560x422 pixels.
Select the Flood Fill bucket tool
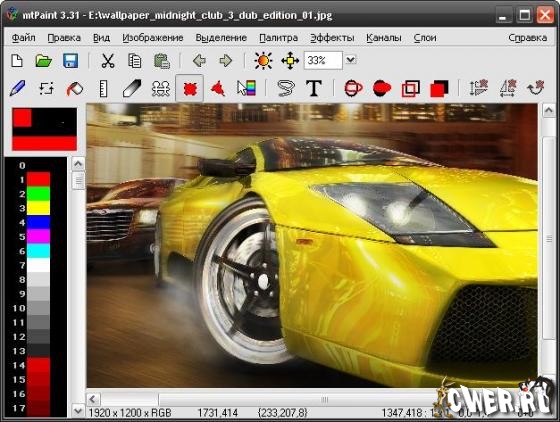(x=74, y=89)
